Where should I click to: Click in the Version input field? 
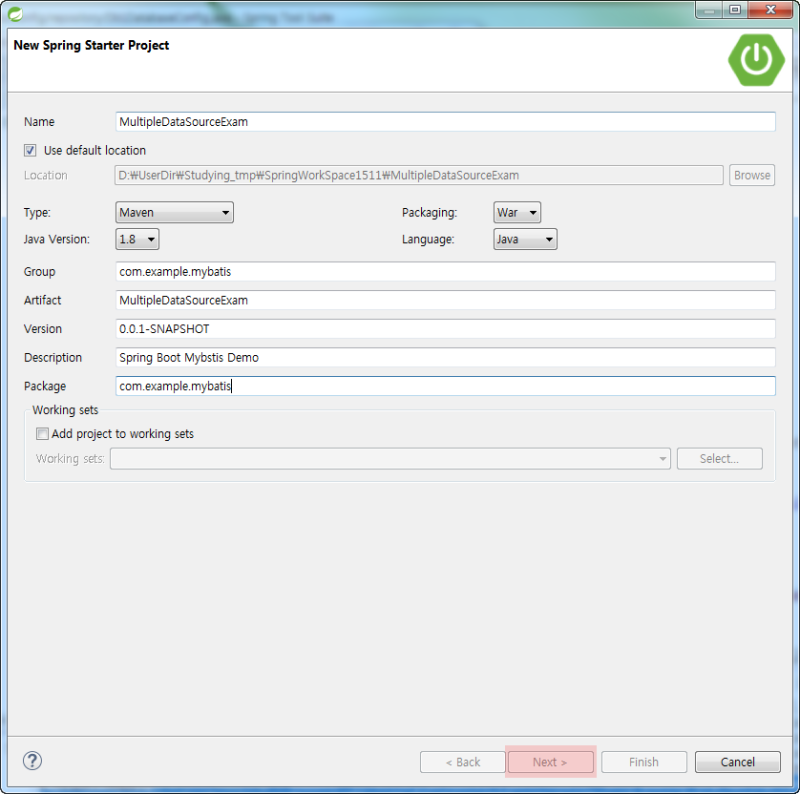(x=445, y=329)
